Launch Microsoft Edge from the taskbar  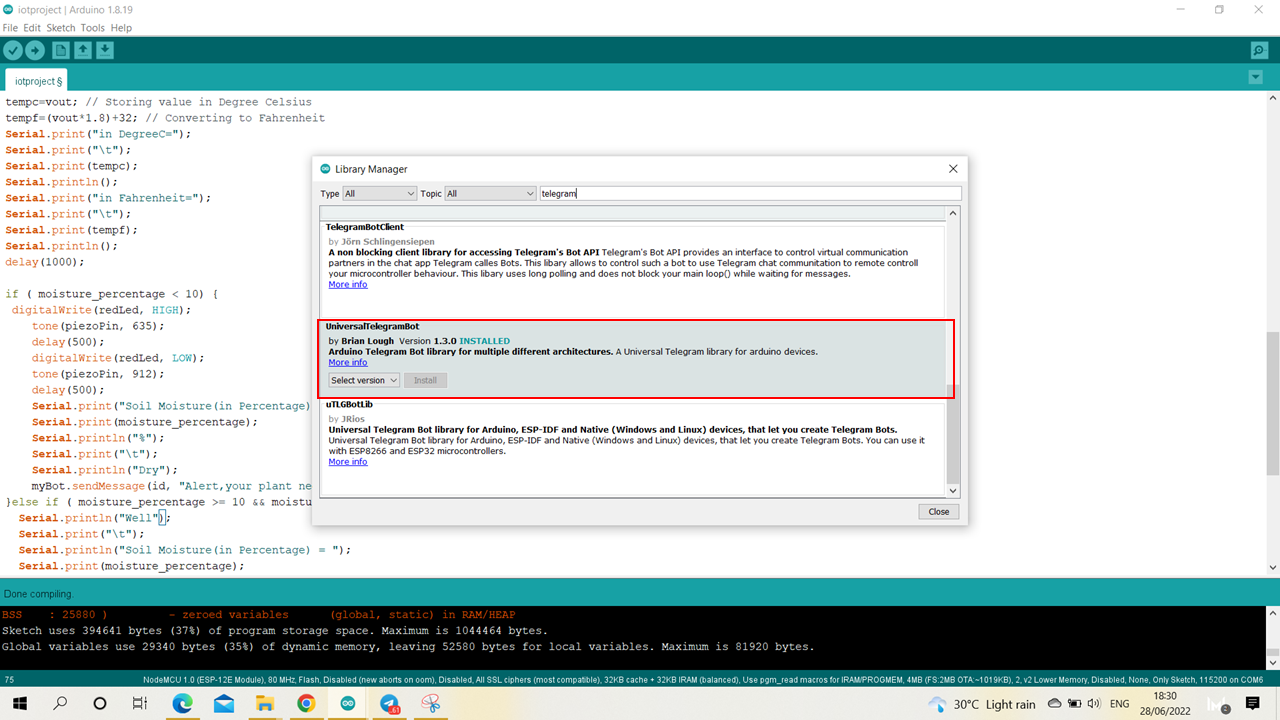pos(182,704)
